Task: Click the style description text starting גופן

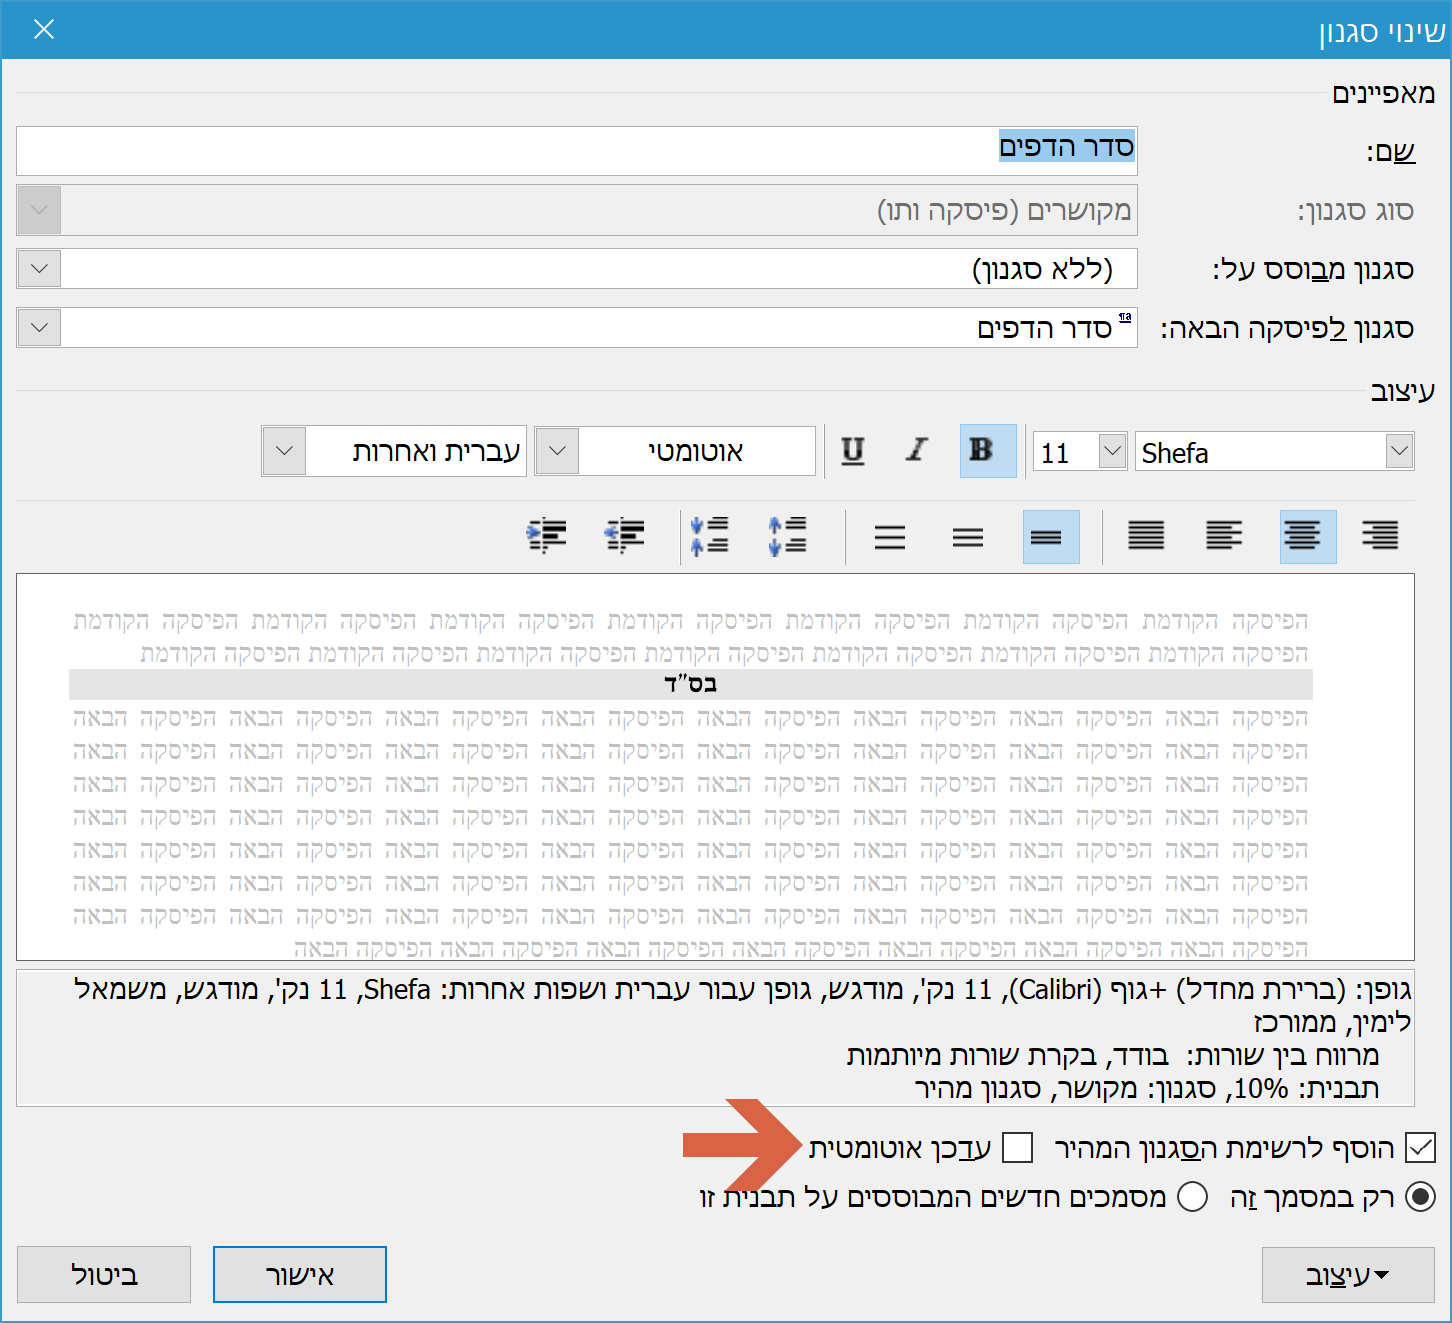Action: pos(716,1038)
